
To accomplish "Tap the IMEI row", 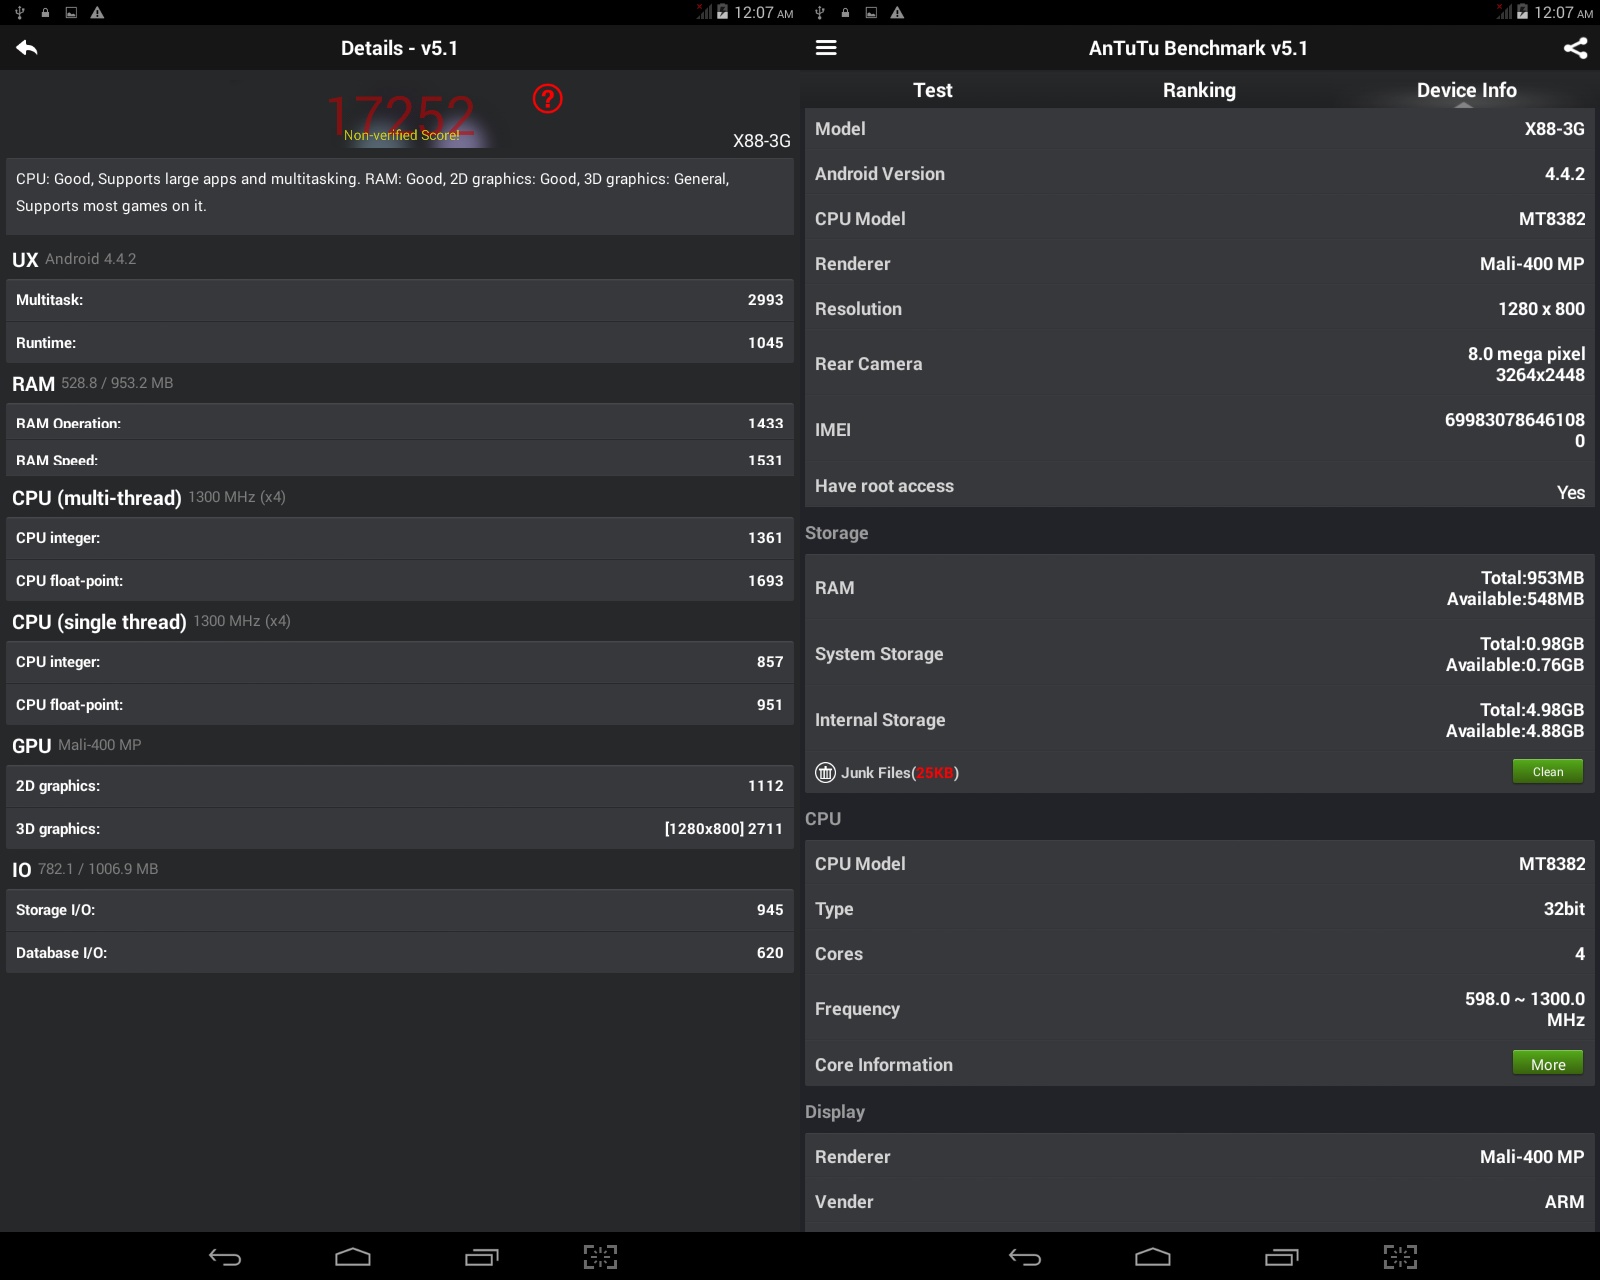I will 1199,430.
